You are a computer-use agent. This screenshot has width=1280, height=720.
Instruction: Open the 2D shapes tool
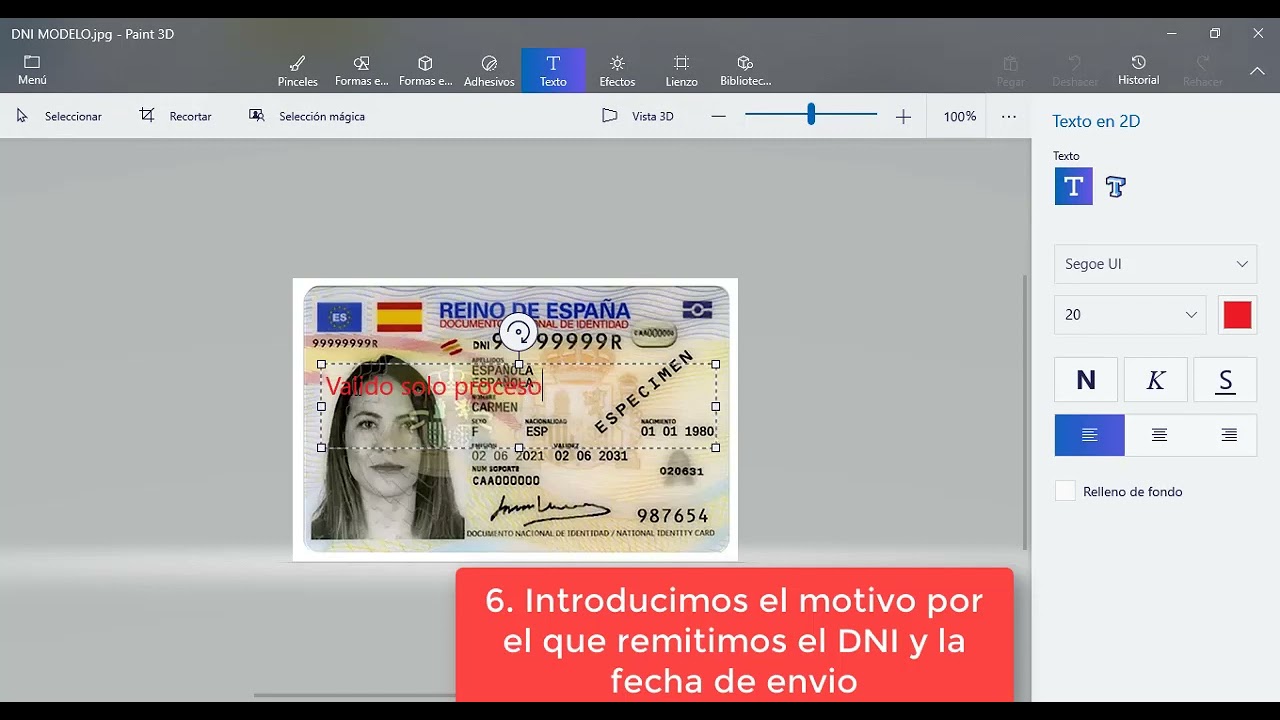(361, 71)
